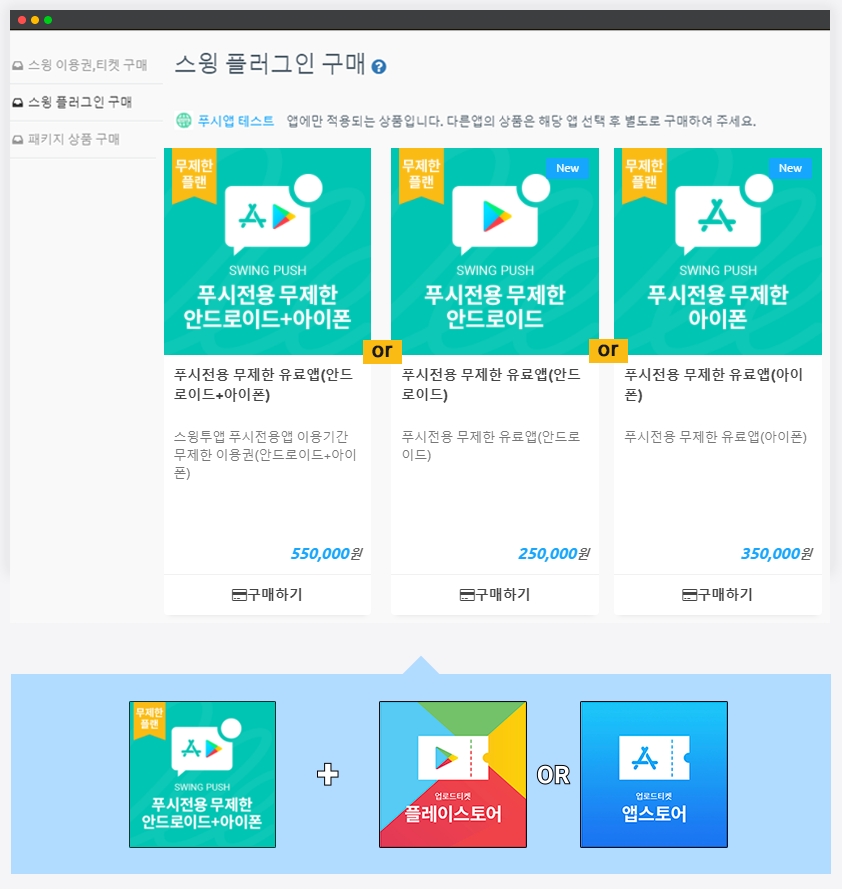Buy the 250,000원 안드로이드 plan
This screenshot has height=890, width=842.
click(x=495, y=594)
